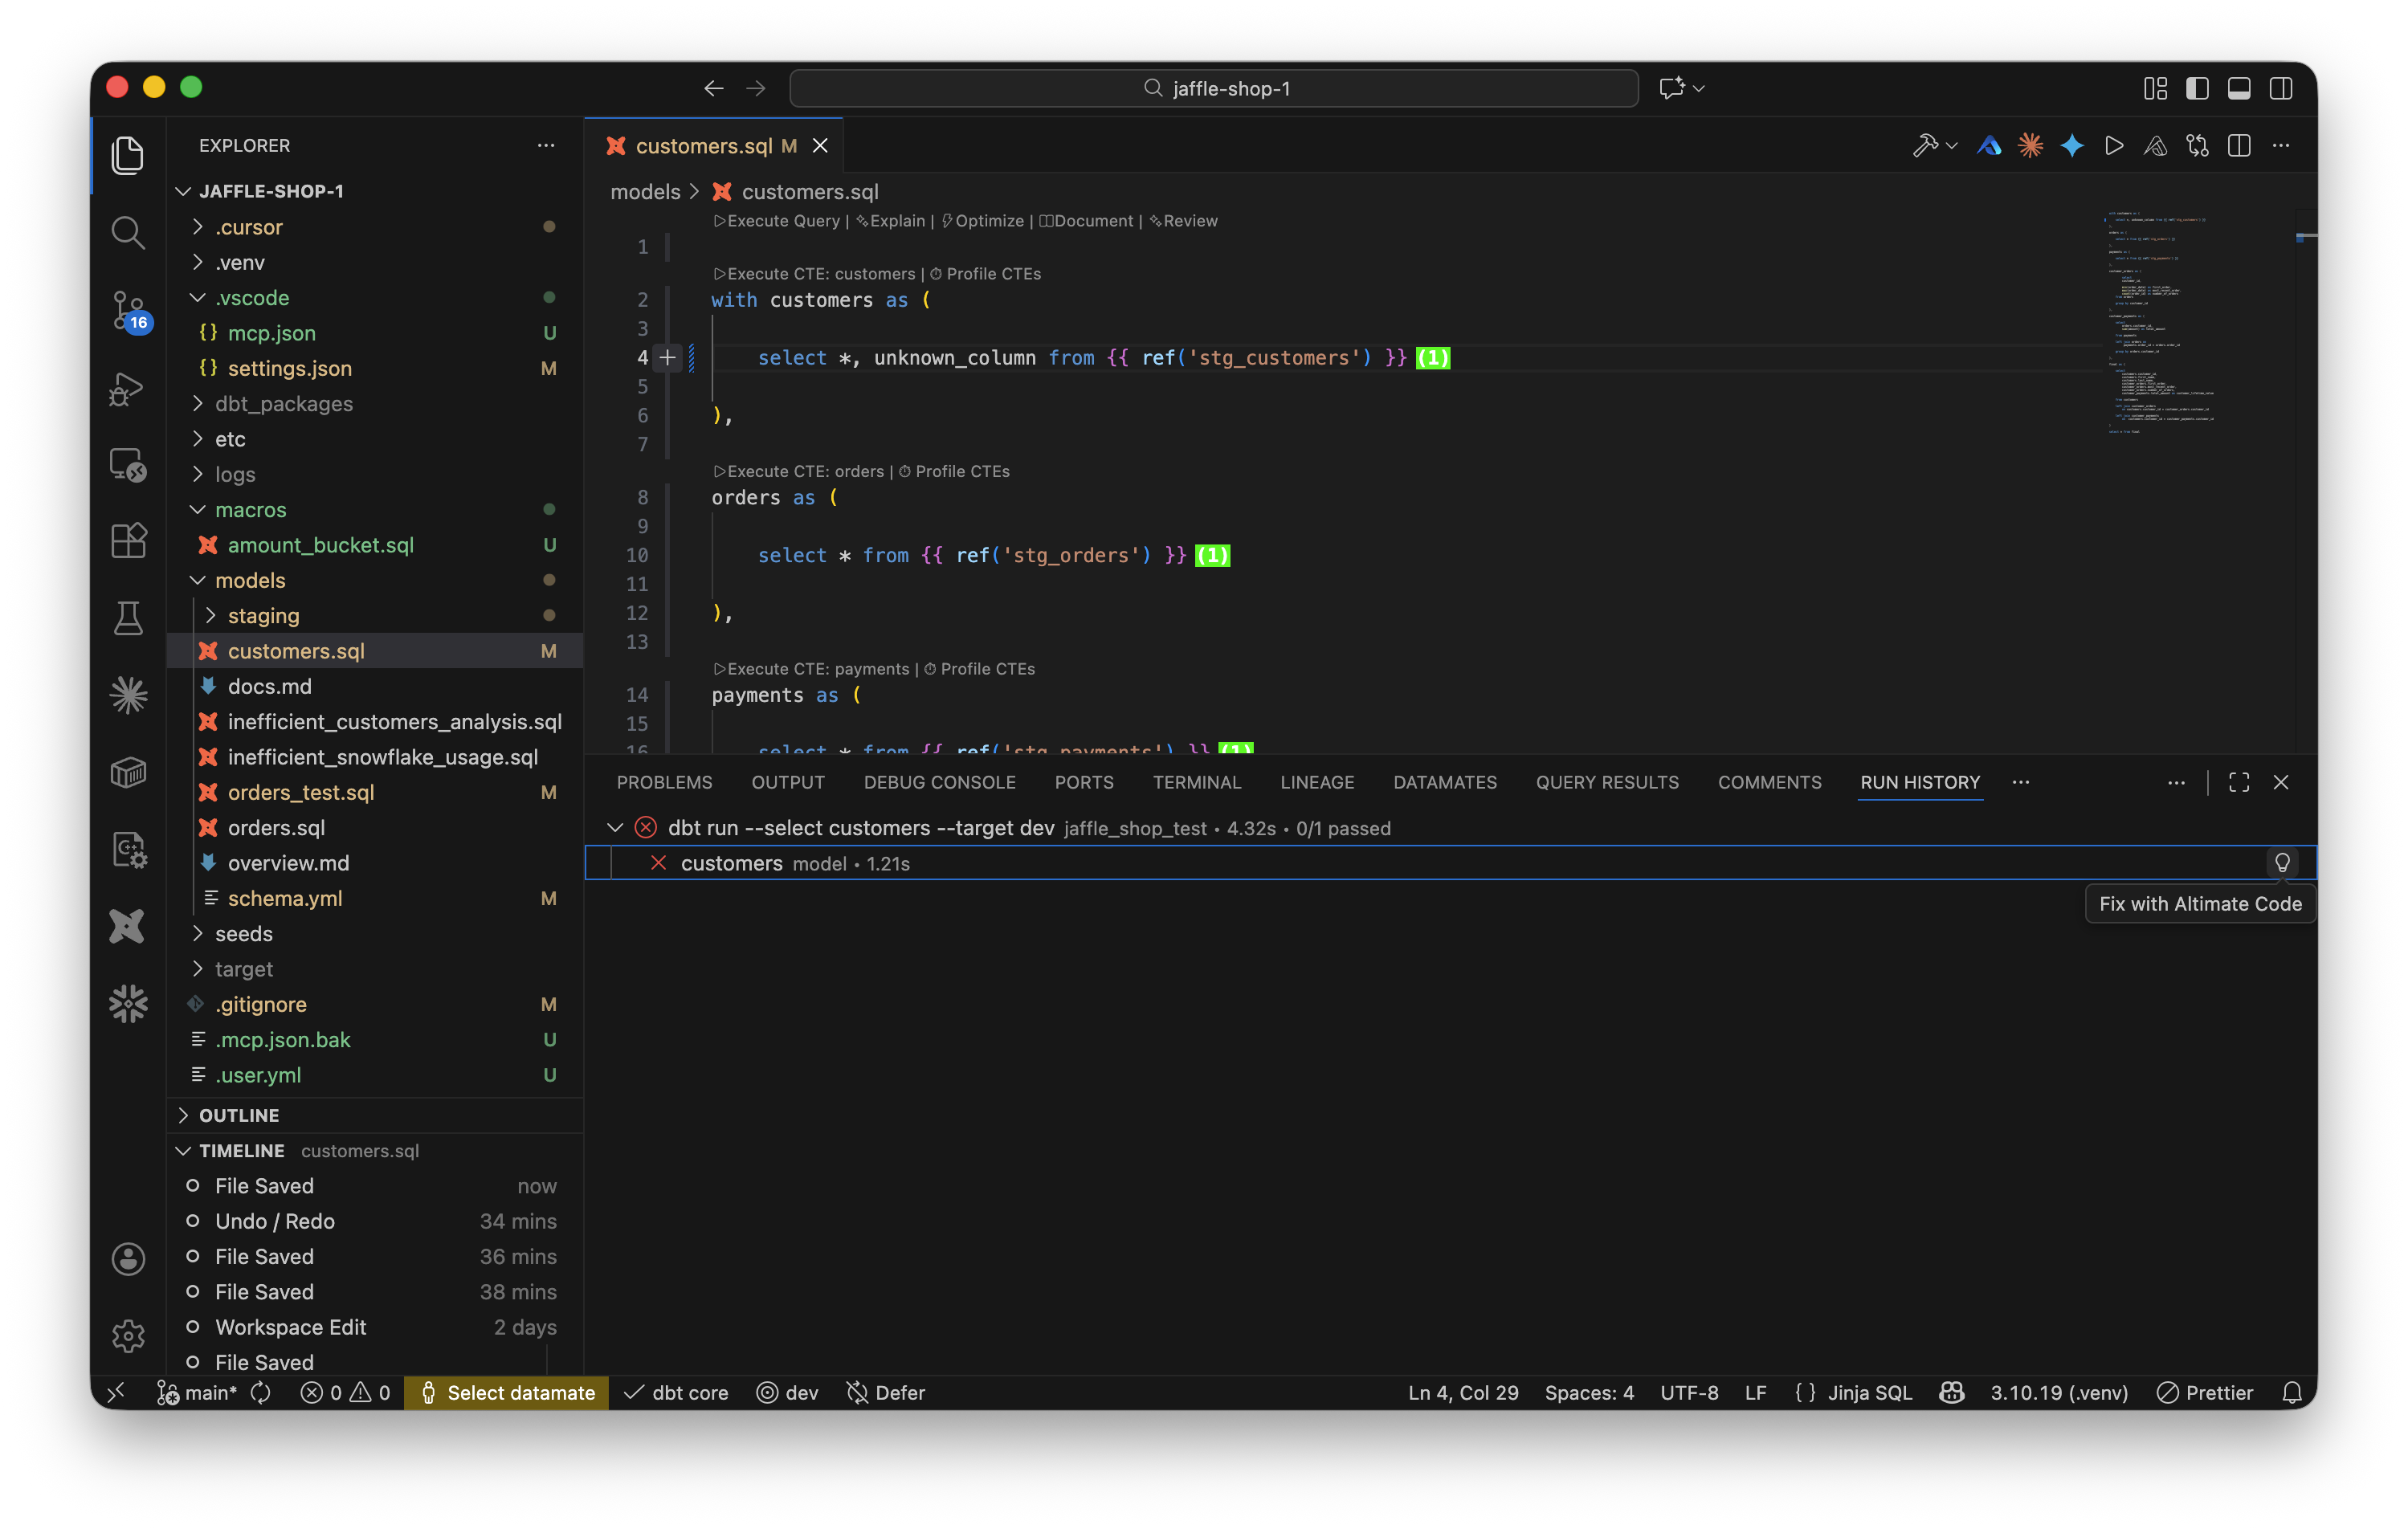Viewport: 2408px width, 1529px height.
Task: Toggle bottom panel visibility
Action: (x=2239, y=88)
